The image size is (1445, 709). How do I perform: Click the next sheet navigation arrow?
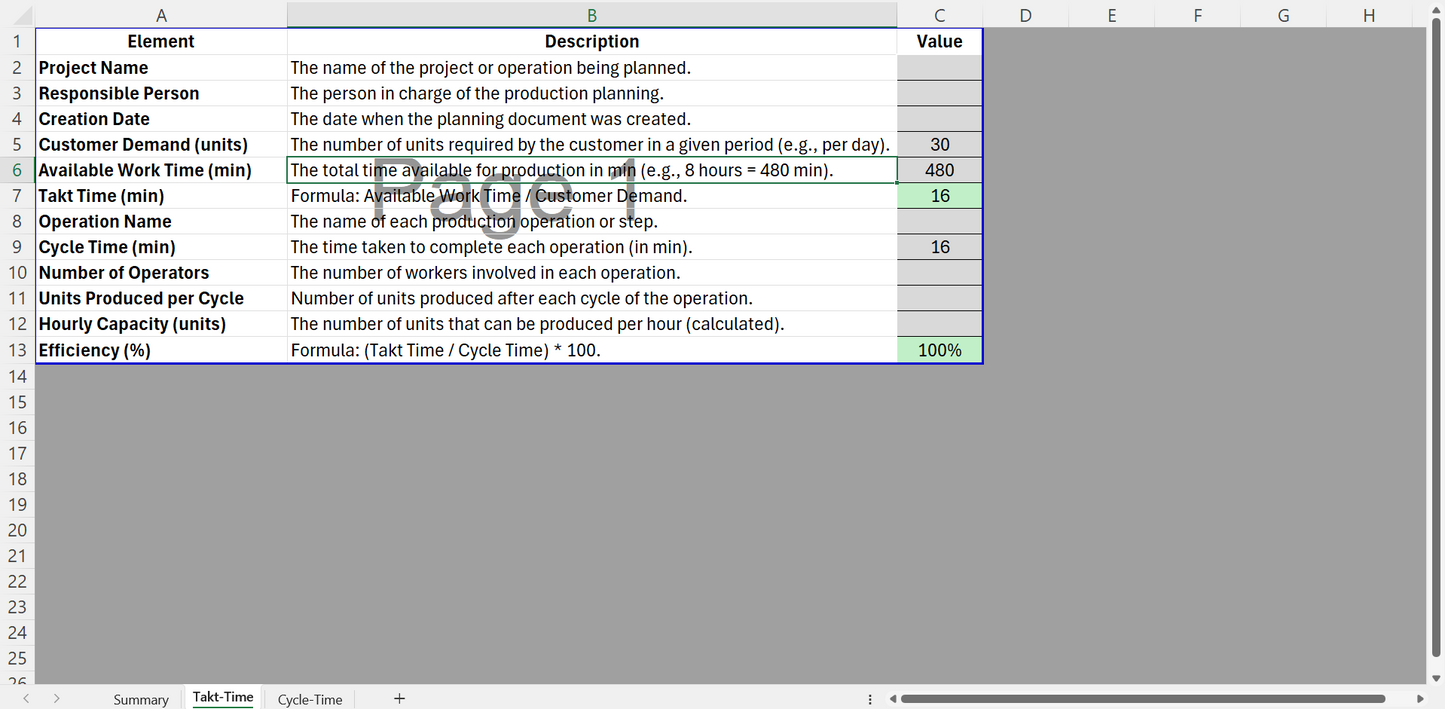[57, 699]
